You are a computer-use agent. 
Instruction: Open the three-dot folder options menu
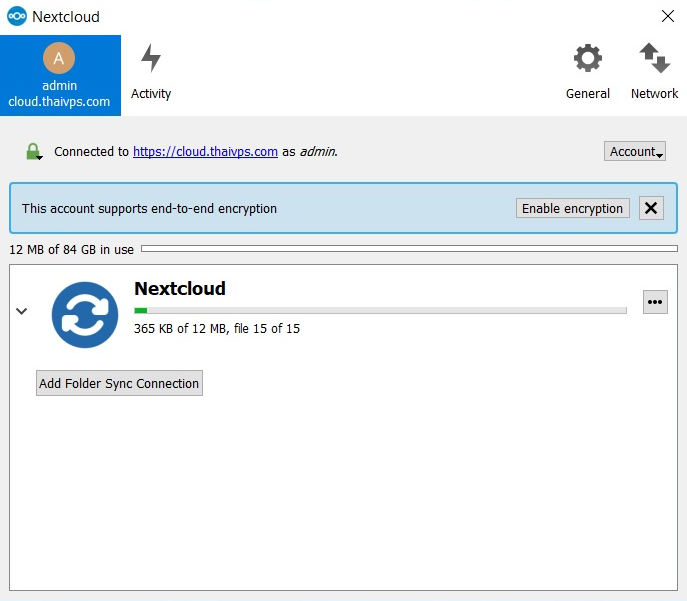click(655, 303)
